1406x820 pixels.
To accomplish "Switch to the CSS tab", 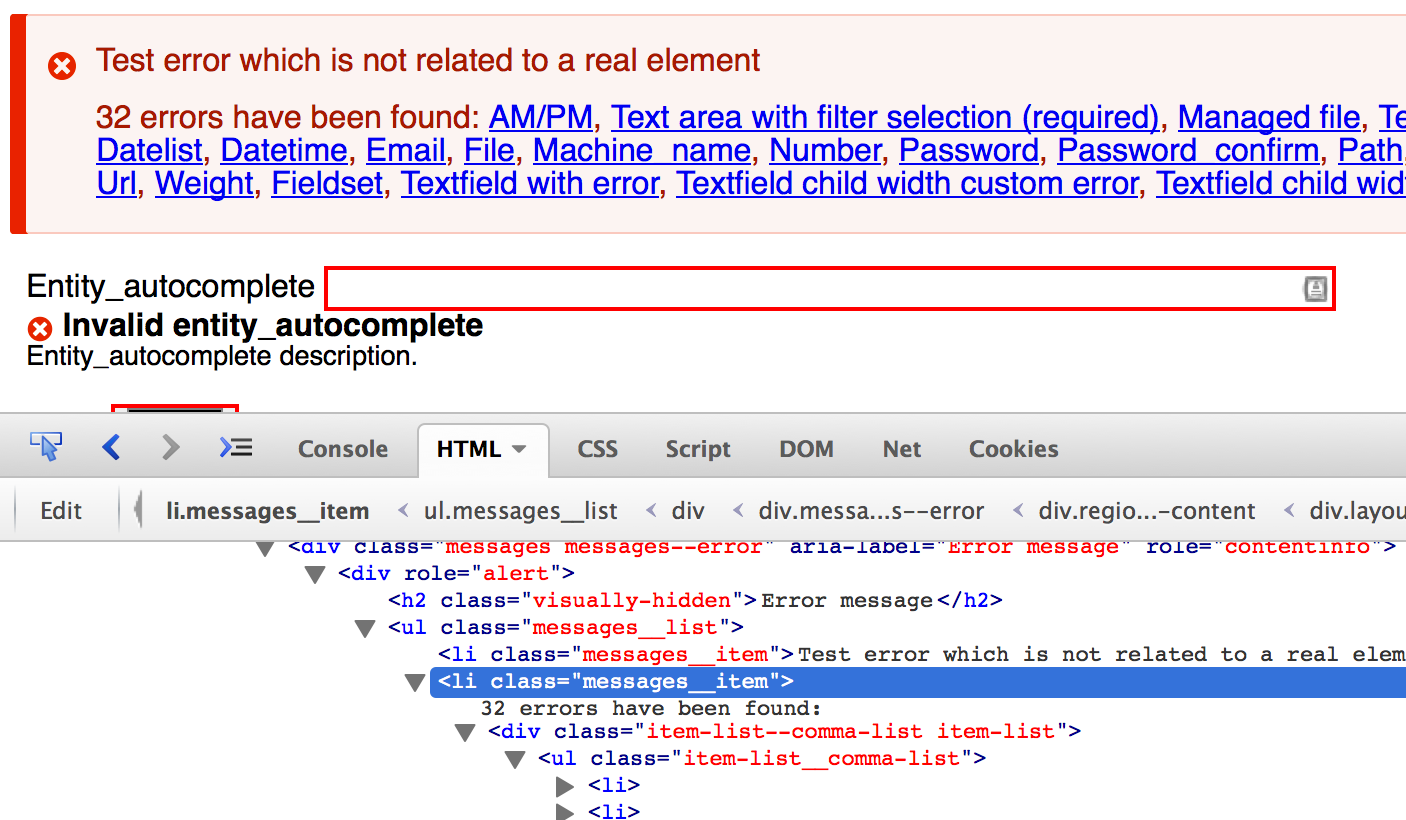I will click(x=596, y=449).
